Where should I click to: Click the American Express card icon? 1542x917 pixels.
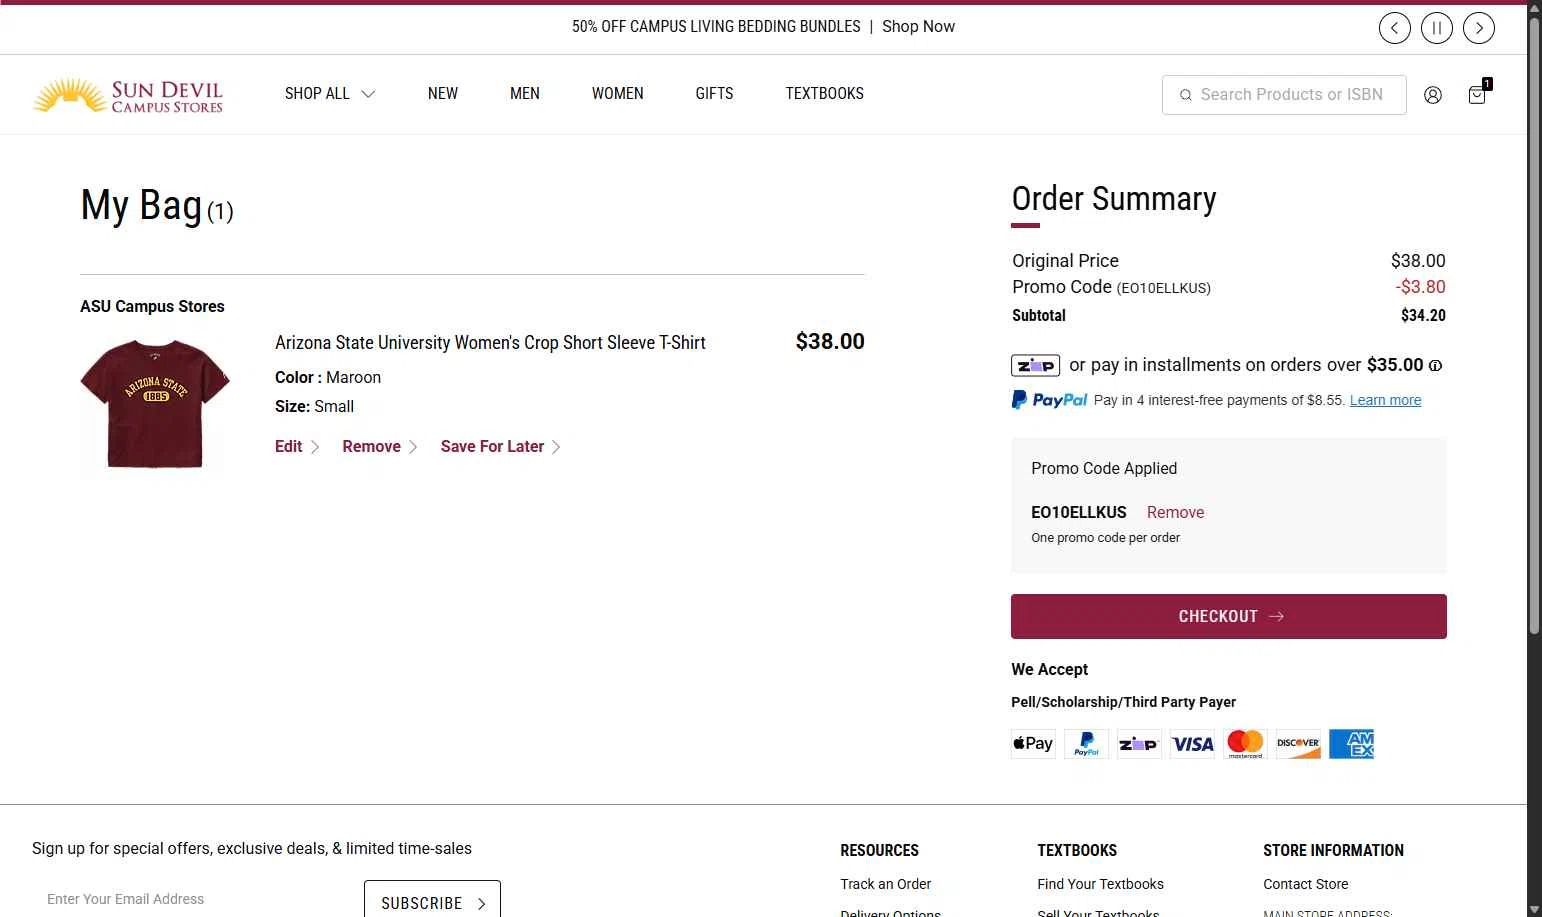click(x=1351, y=744)
